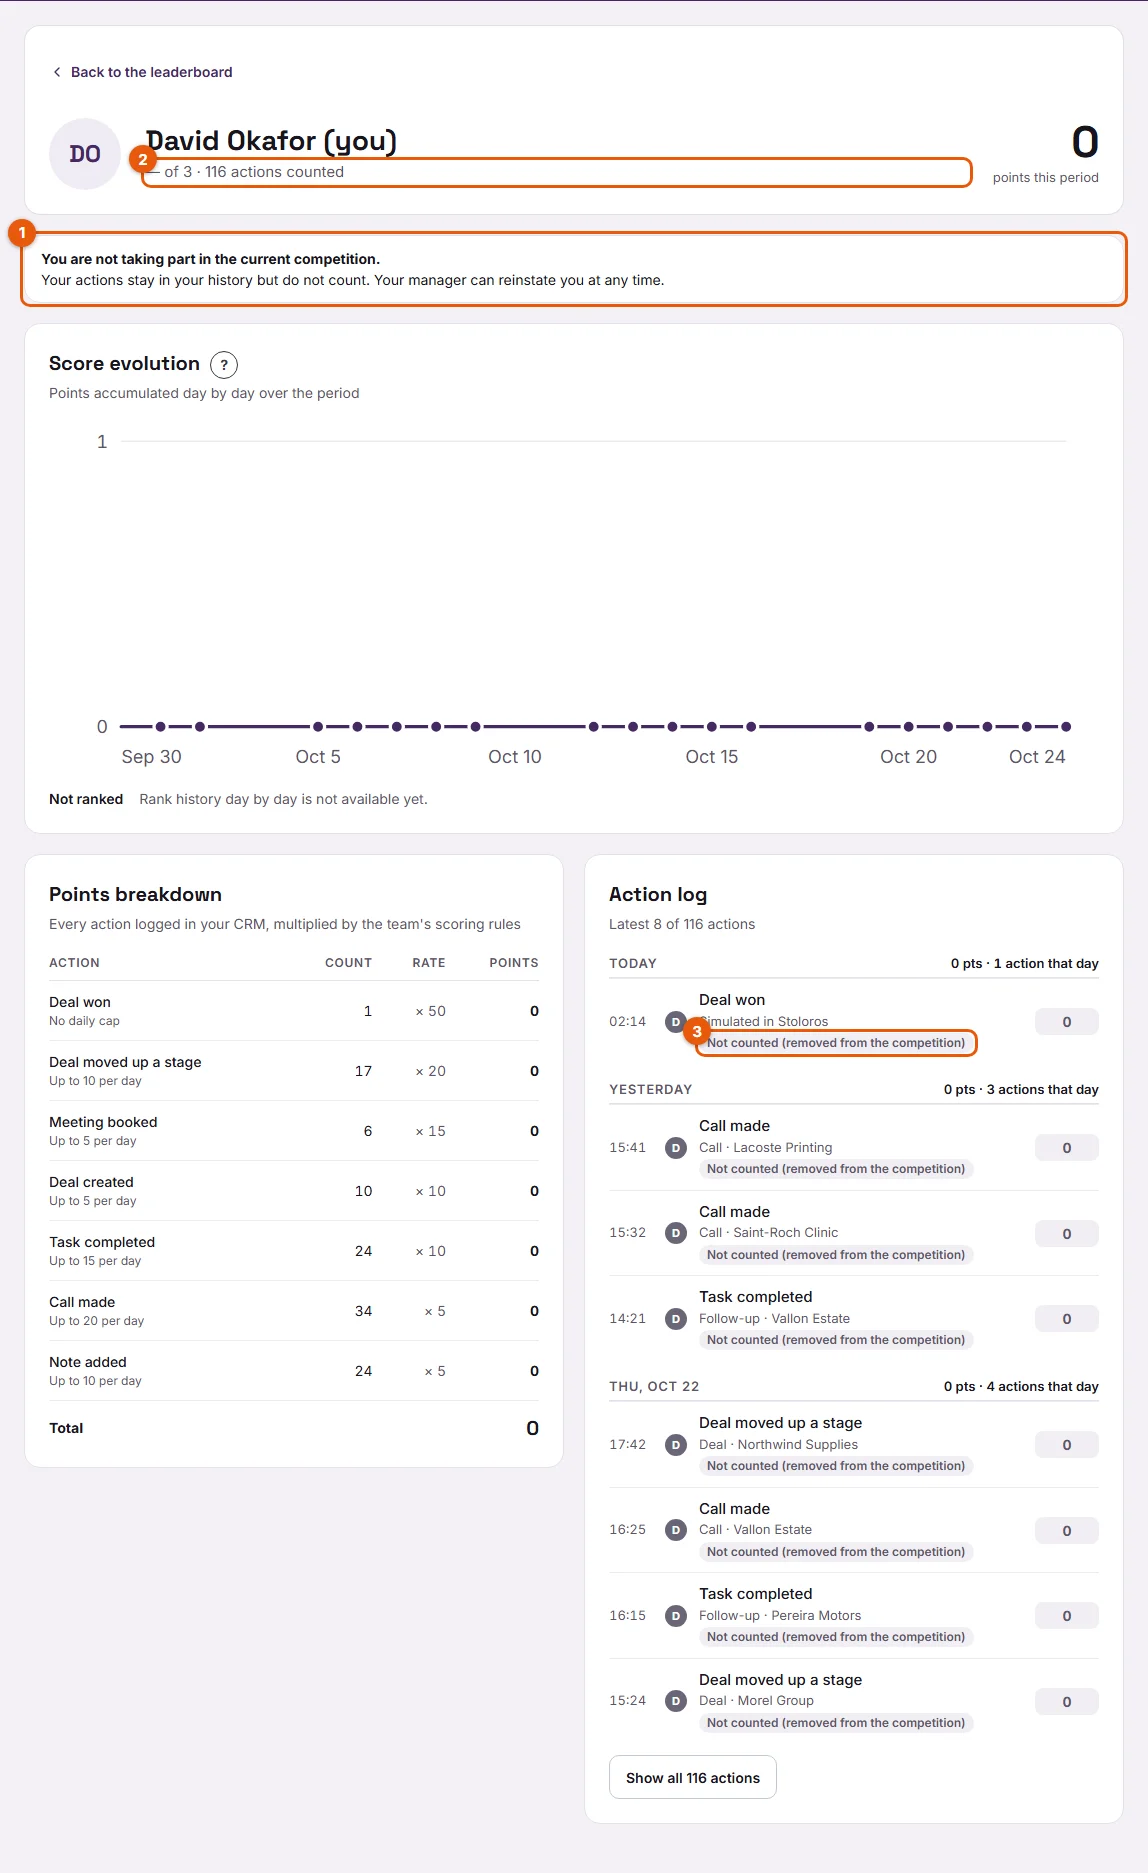Click "Latest 8 of 116 actions" subtitle

(682, 924)
